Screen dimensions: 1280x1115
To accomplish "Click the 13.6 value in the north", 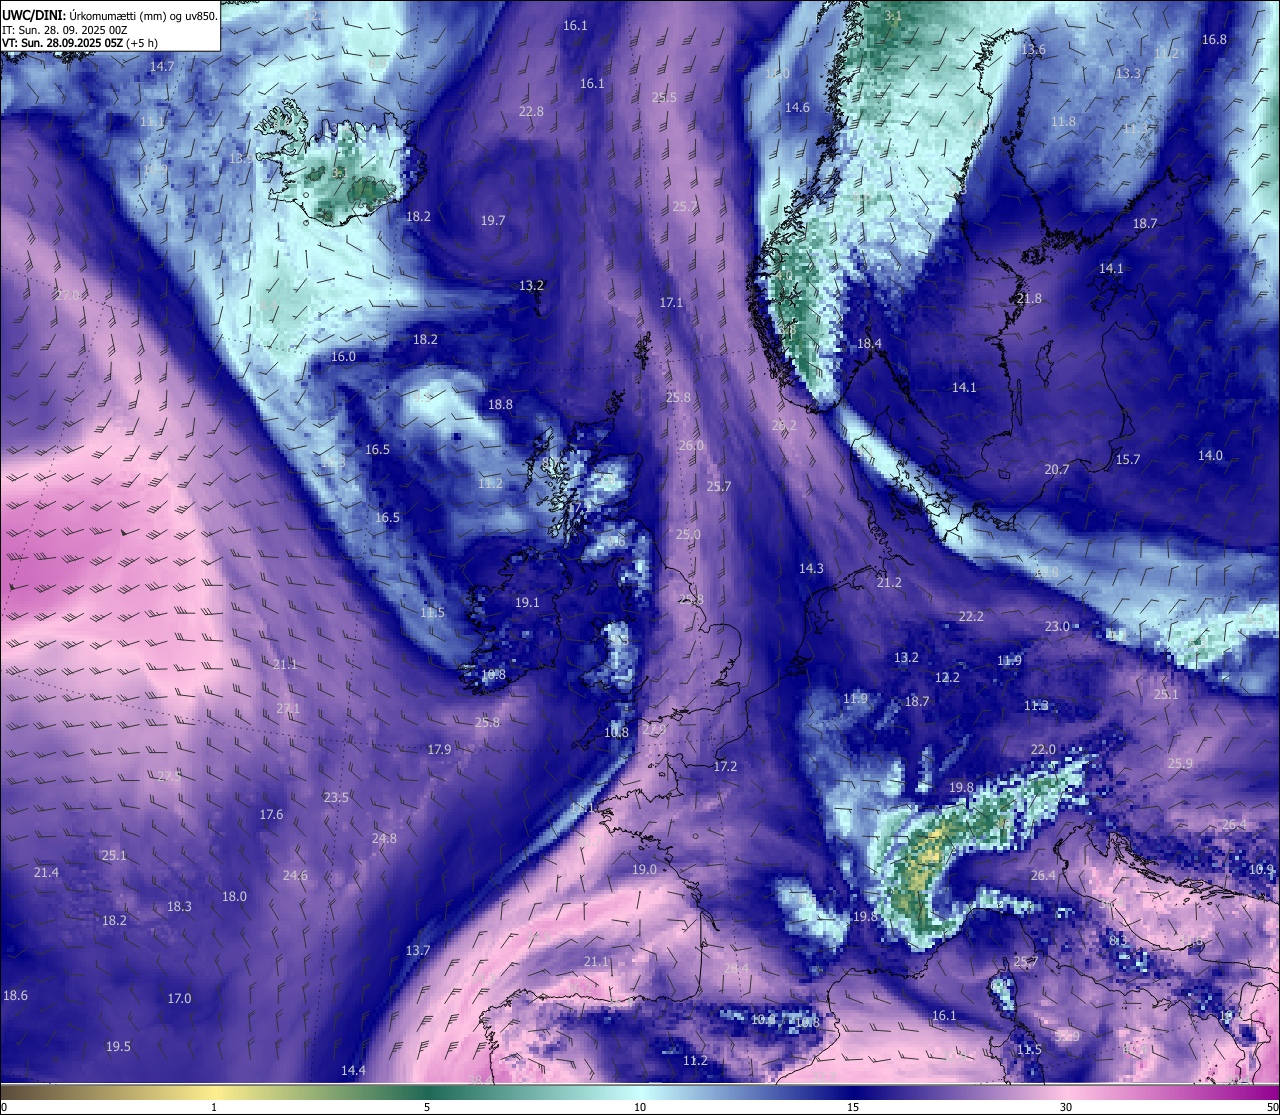I will 1033,49.
